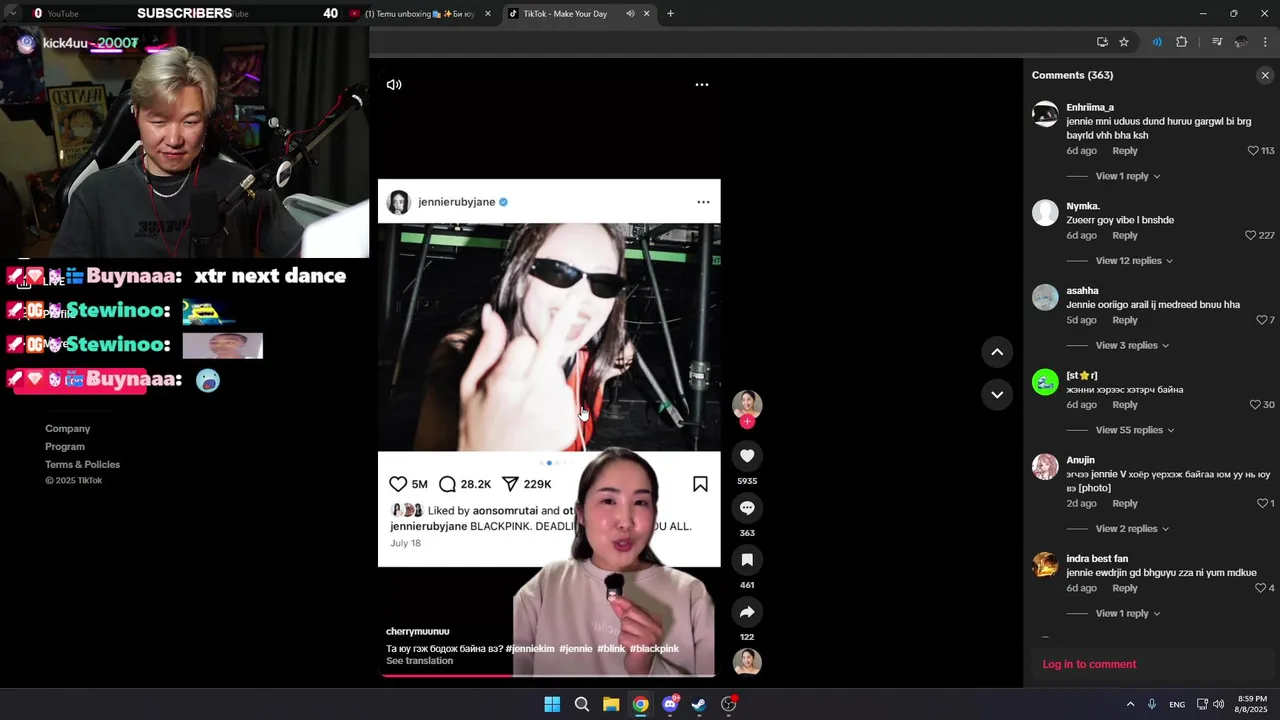Open taskbar Search

pos(581,704)
